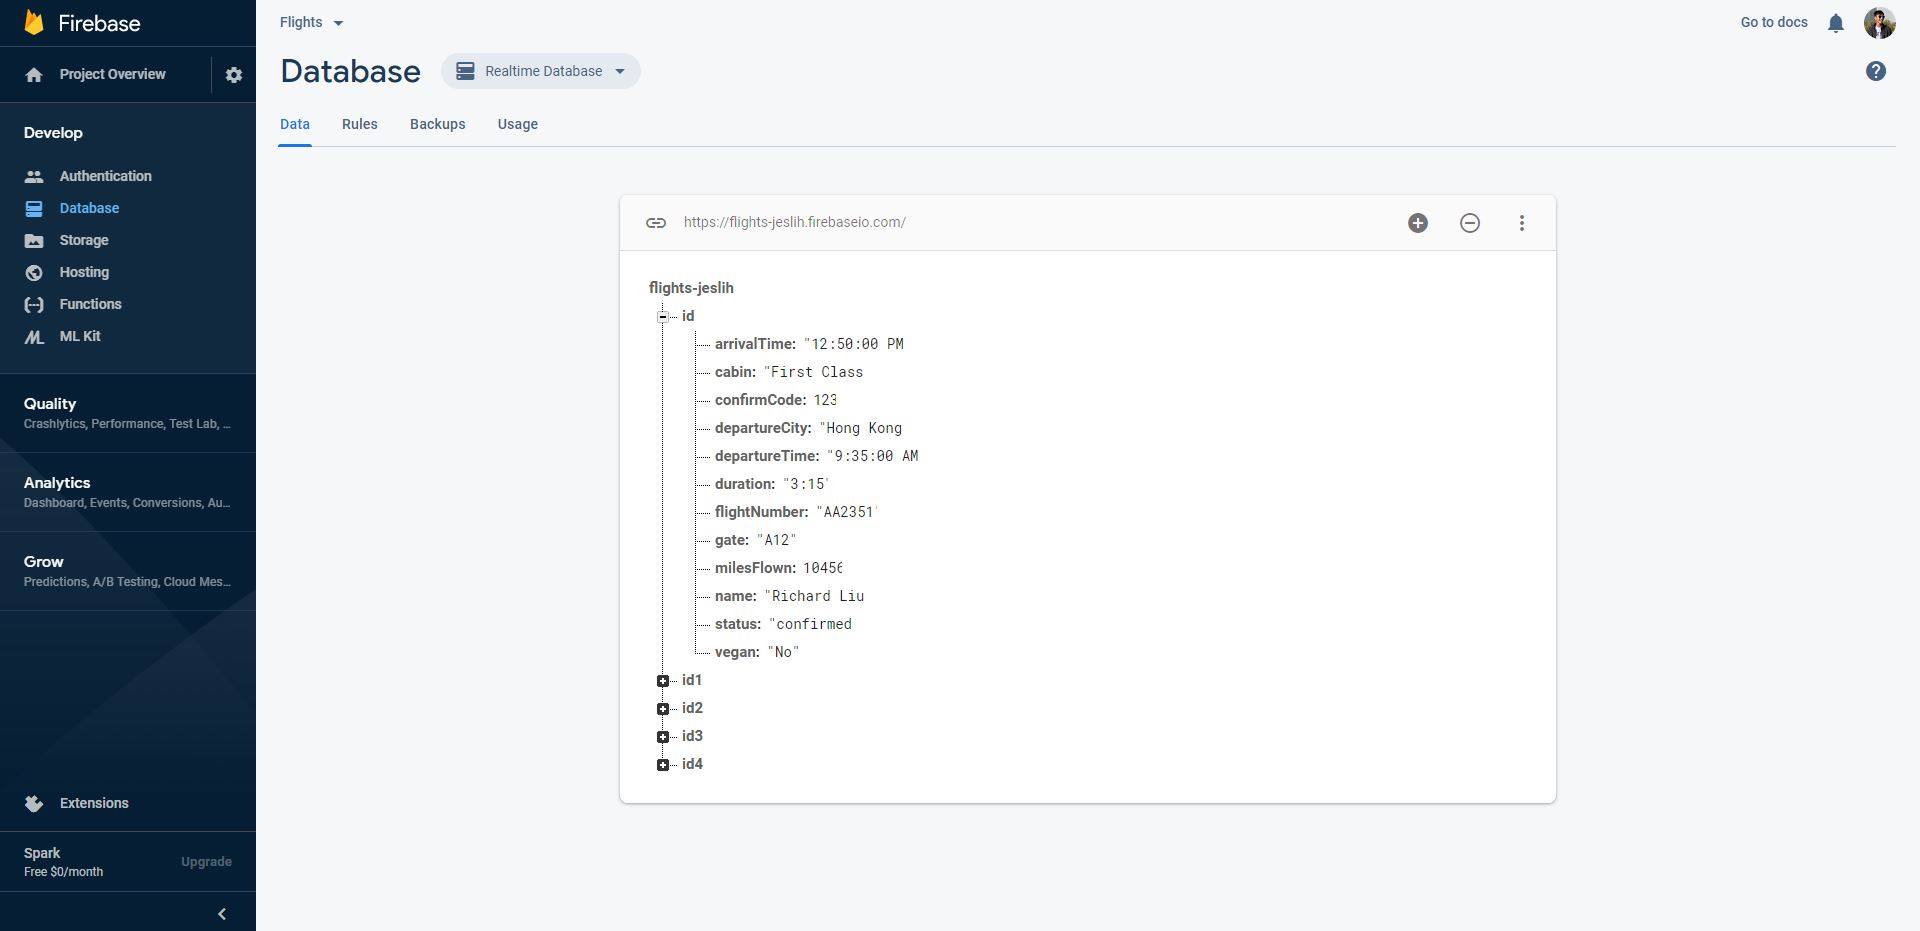
Task: Select the confirmCode 123 value
Action: (825, 400)
